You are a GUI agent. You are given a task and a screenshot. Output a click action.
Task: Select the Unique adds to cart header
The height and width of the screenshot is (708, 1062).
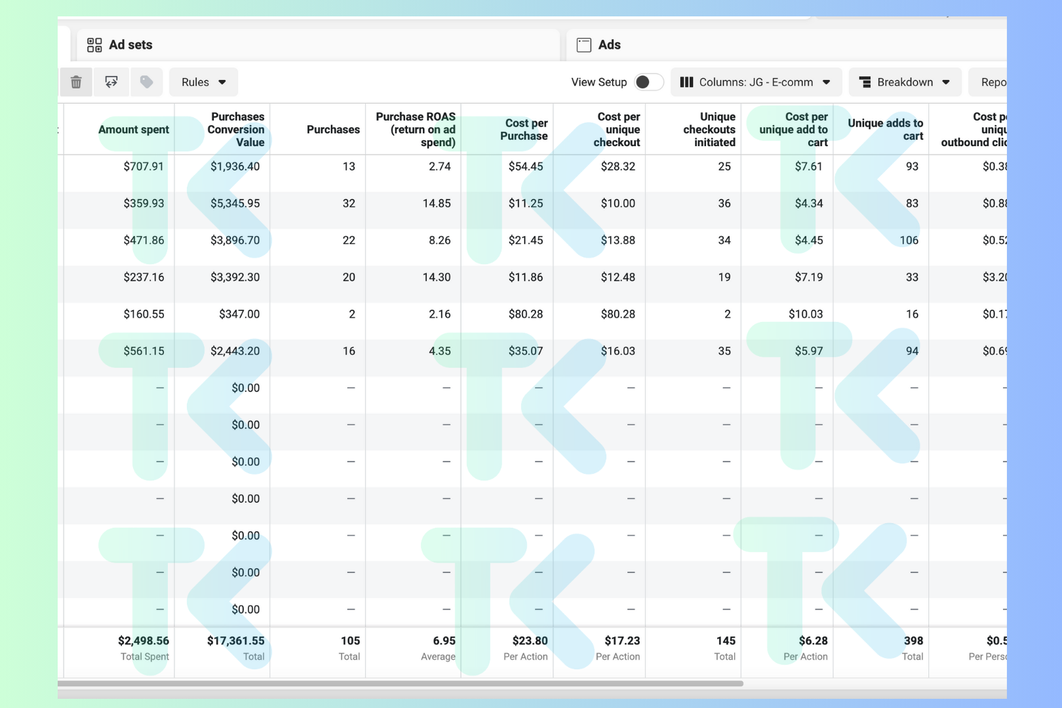(x=885, y=130)
